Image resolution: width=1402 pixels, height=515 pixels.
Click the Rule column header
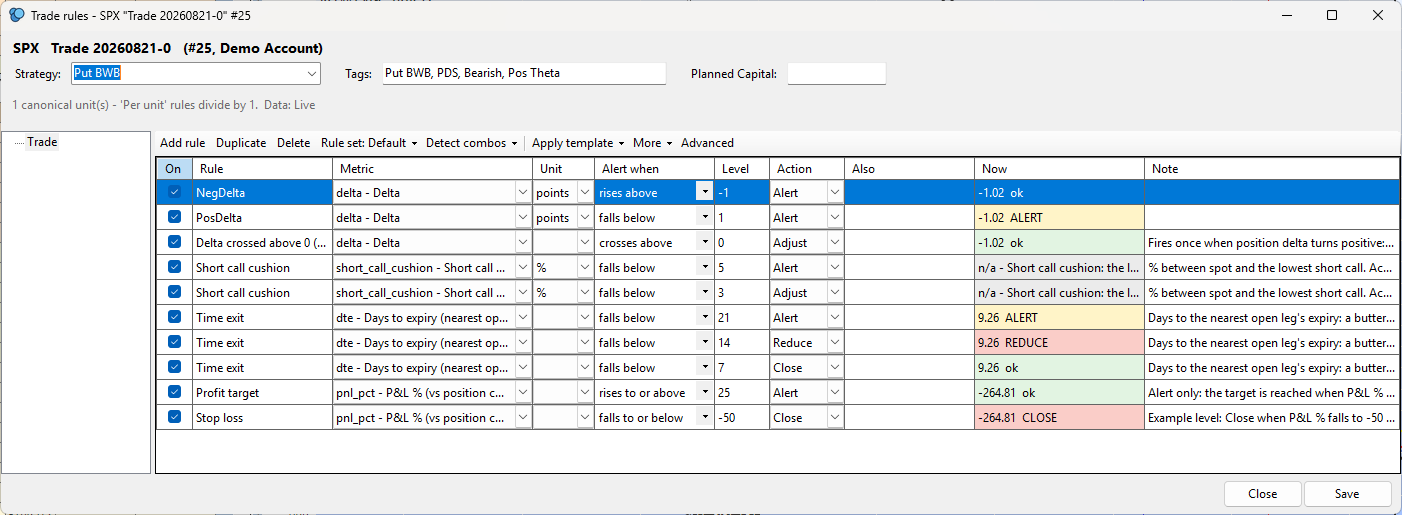(x=262, y=169)
